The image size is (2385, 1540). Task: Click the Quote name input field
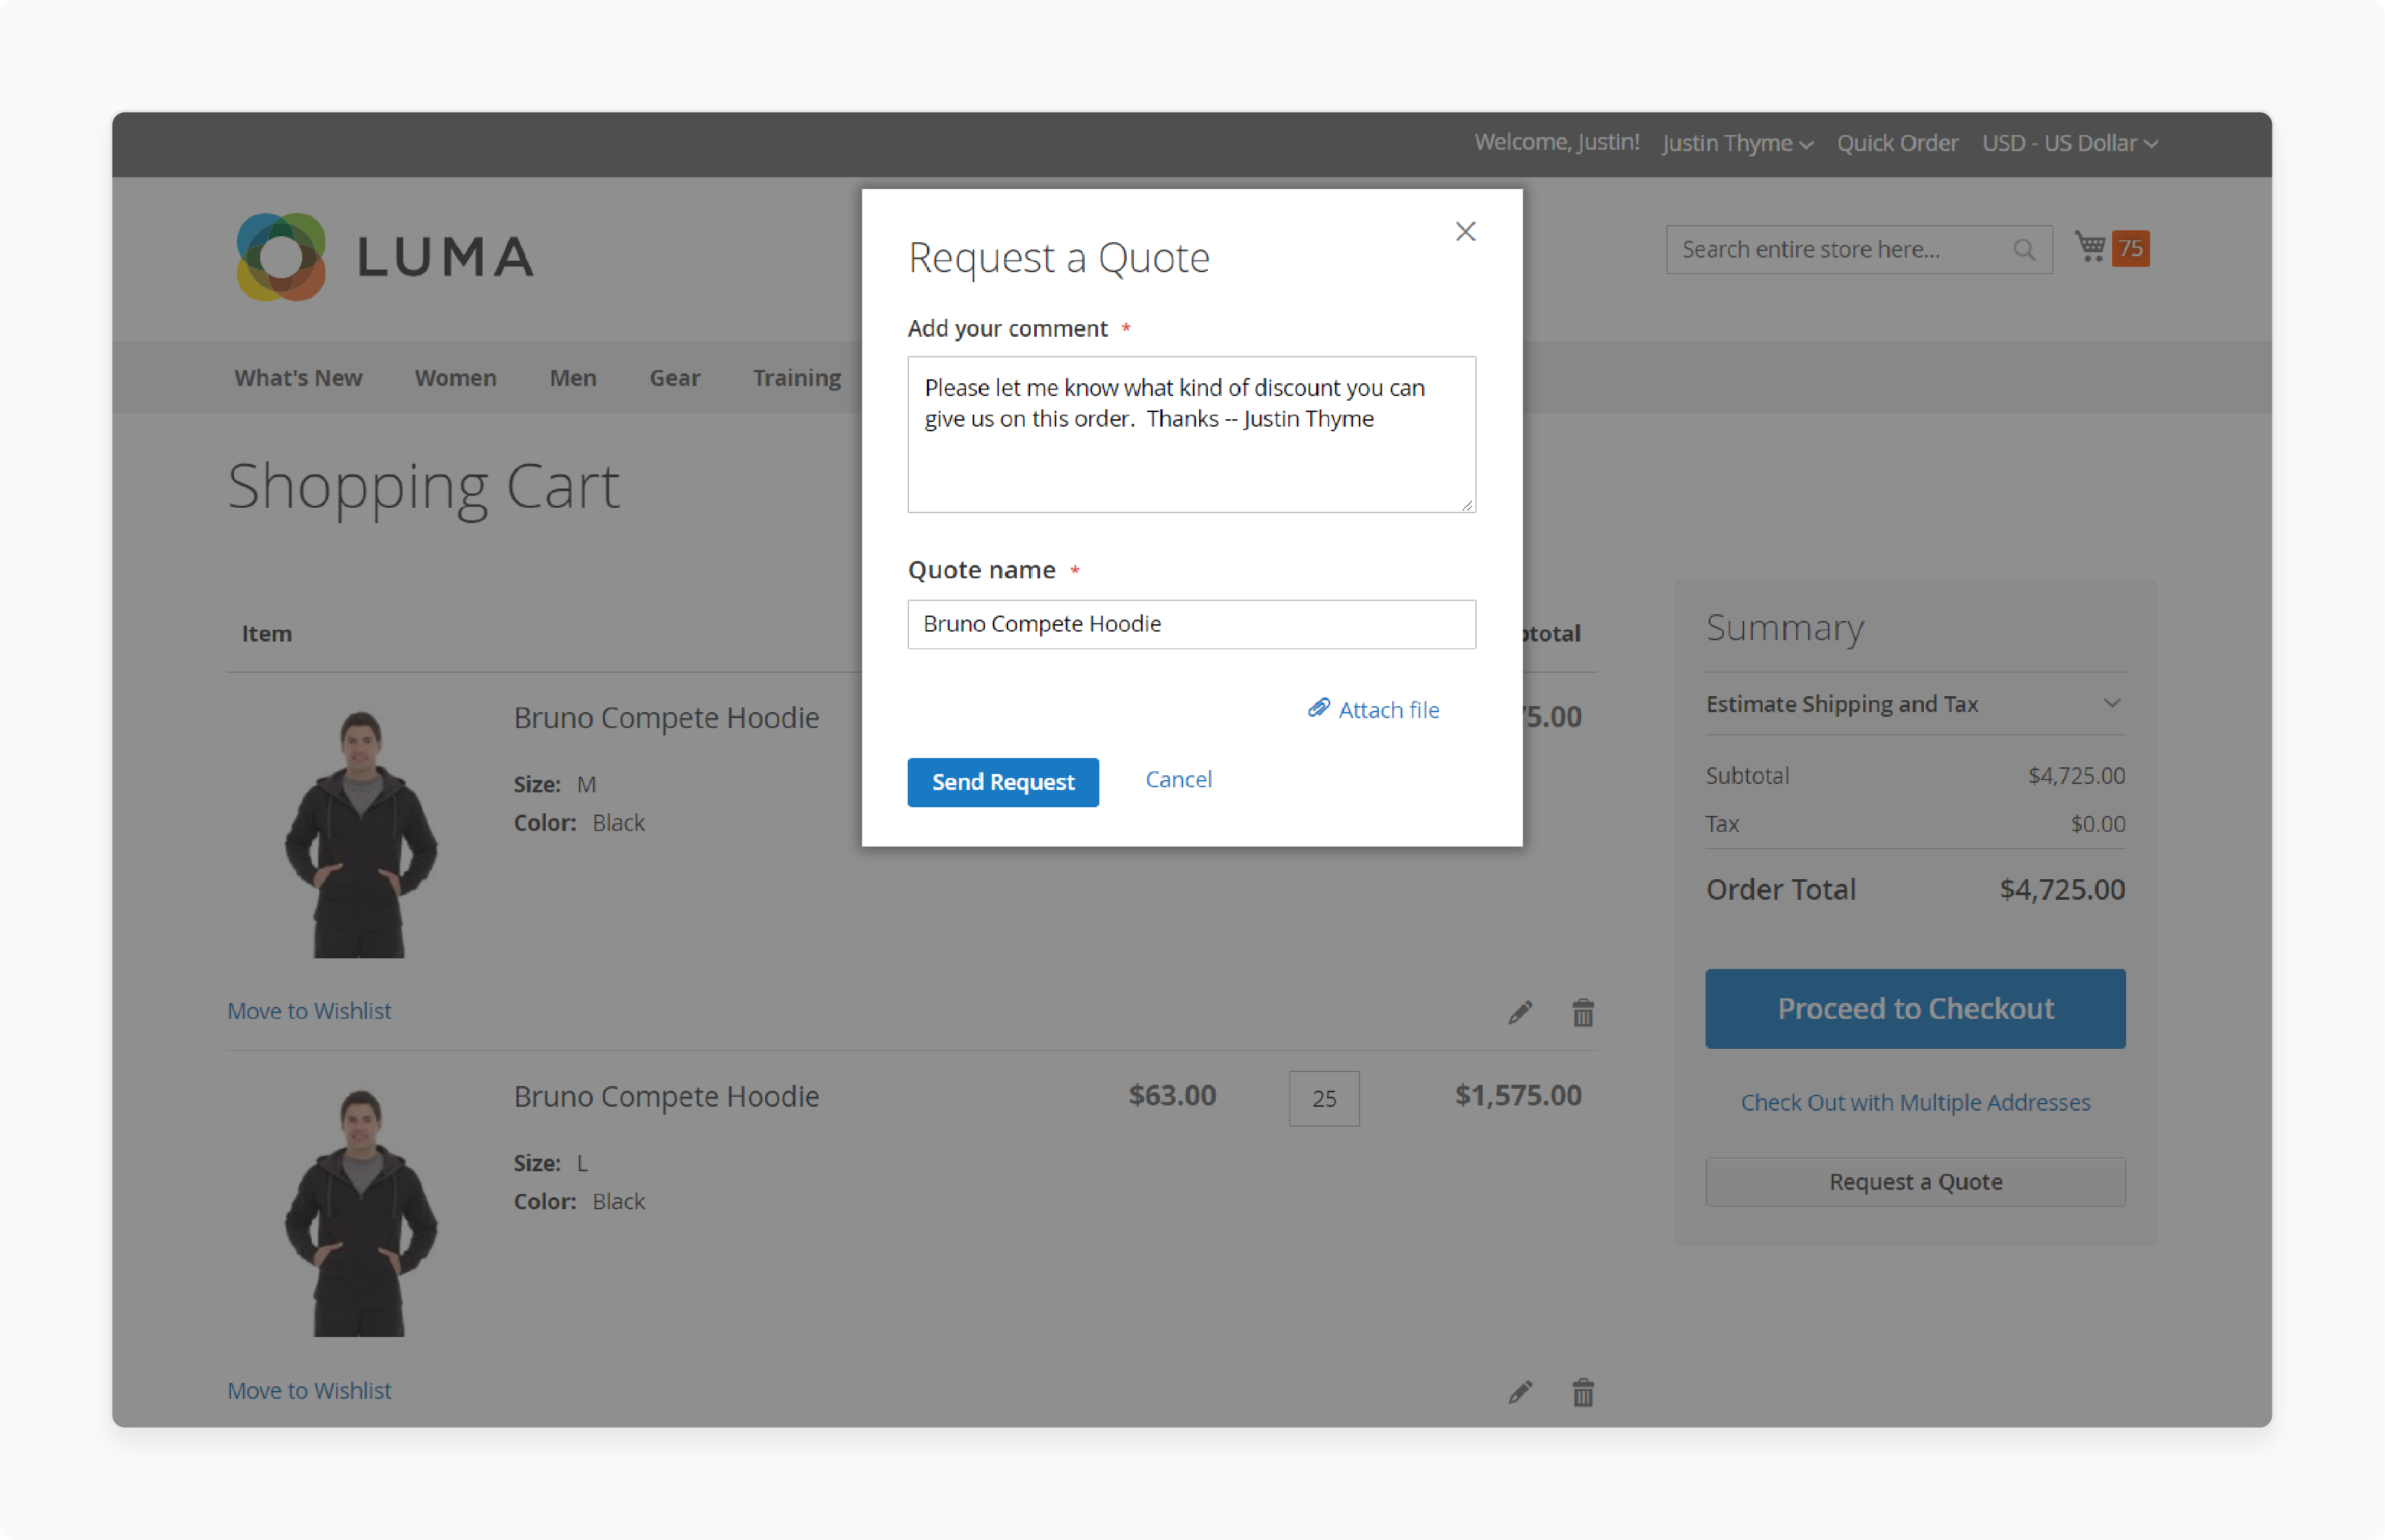point(1191,624)
